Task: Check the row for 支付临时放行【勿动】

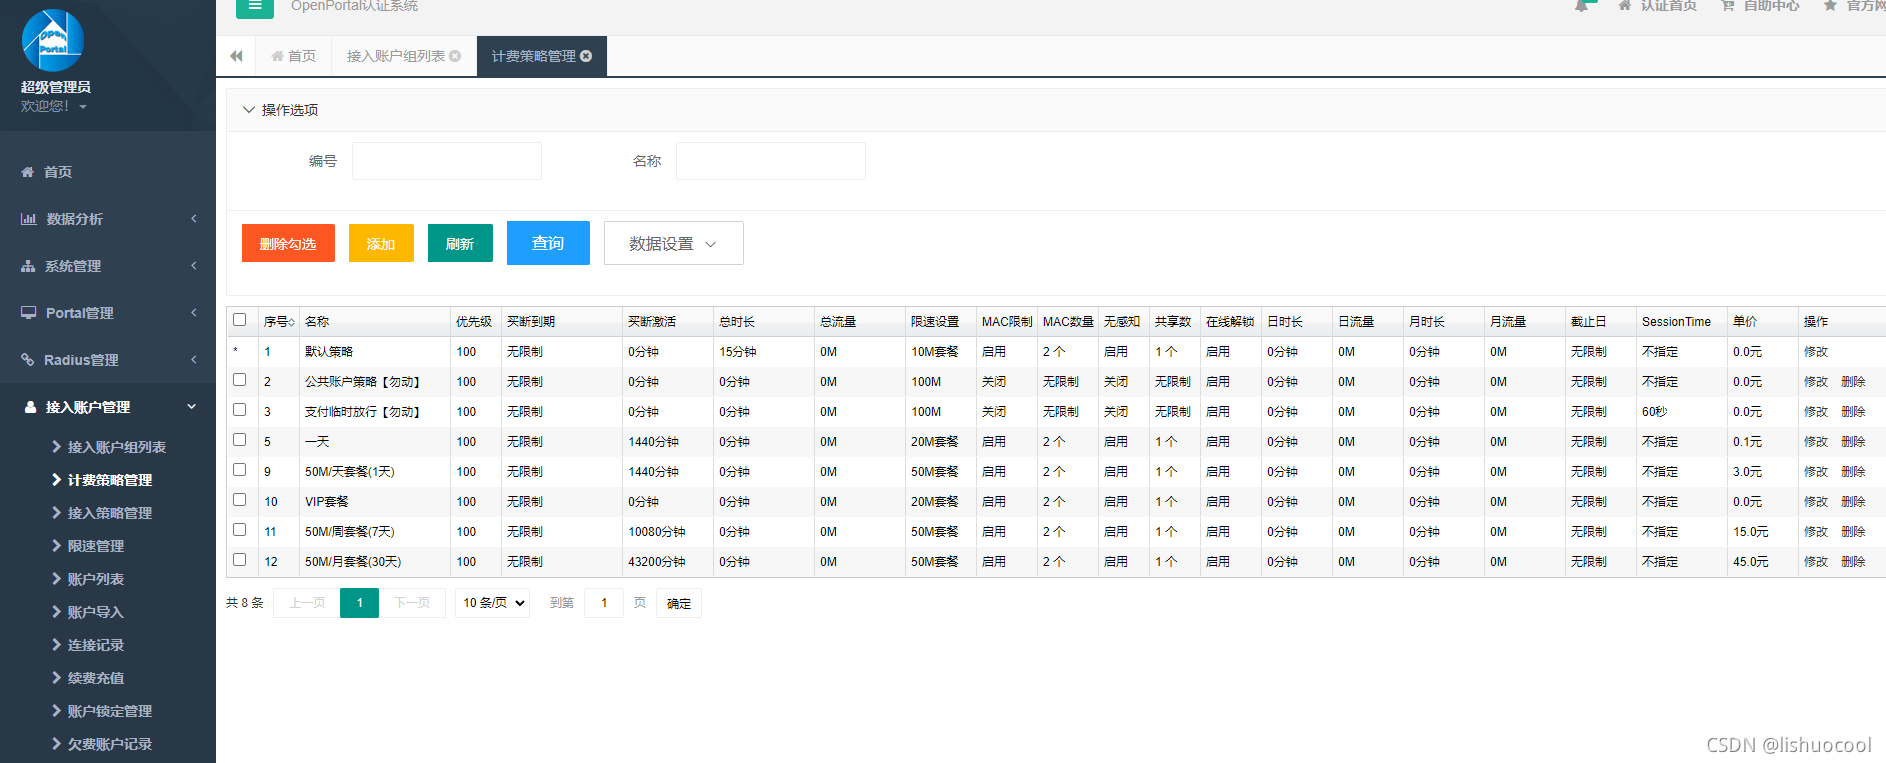Action: [239, 410]
